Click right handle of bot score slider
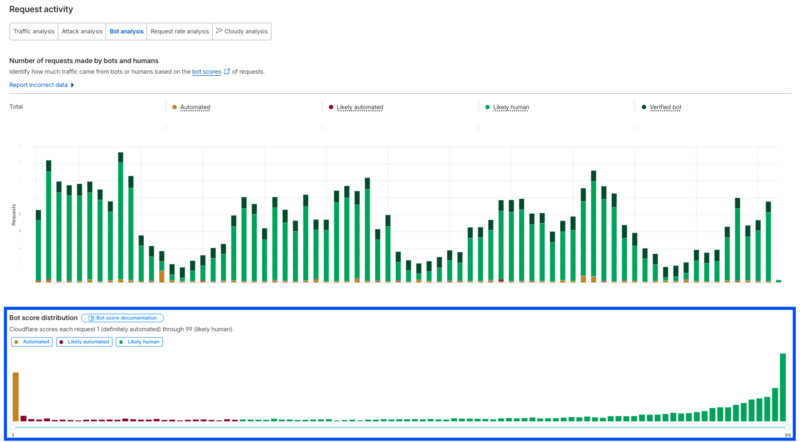 788,427
